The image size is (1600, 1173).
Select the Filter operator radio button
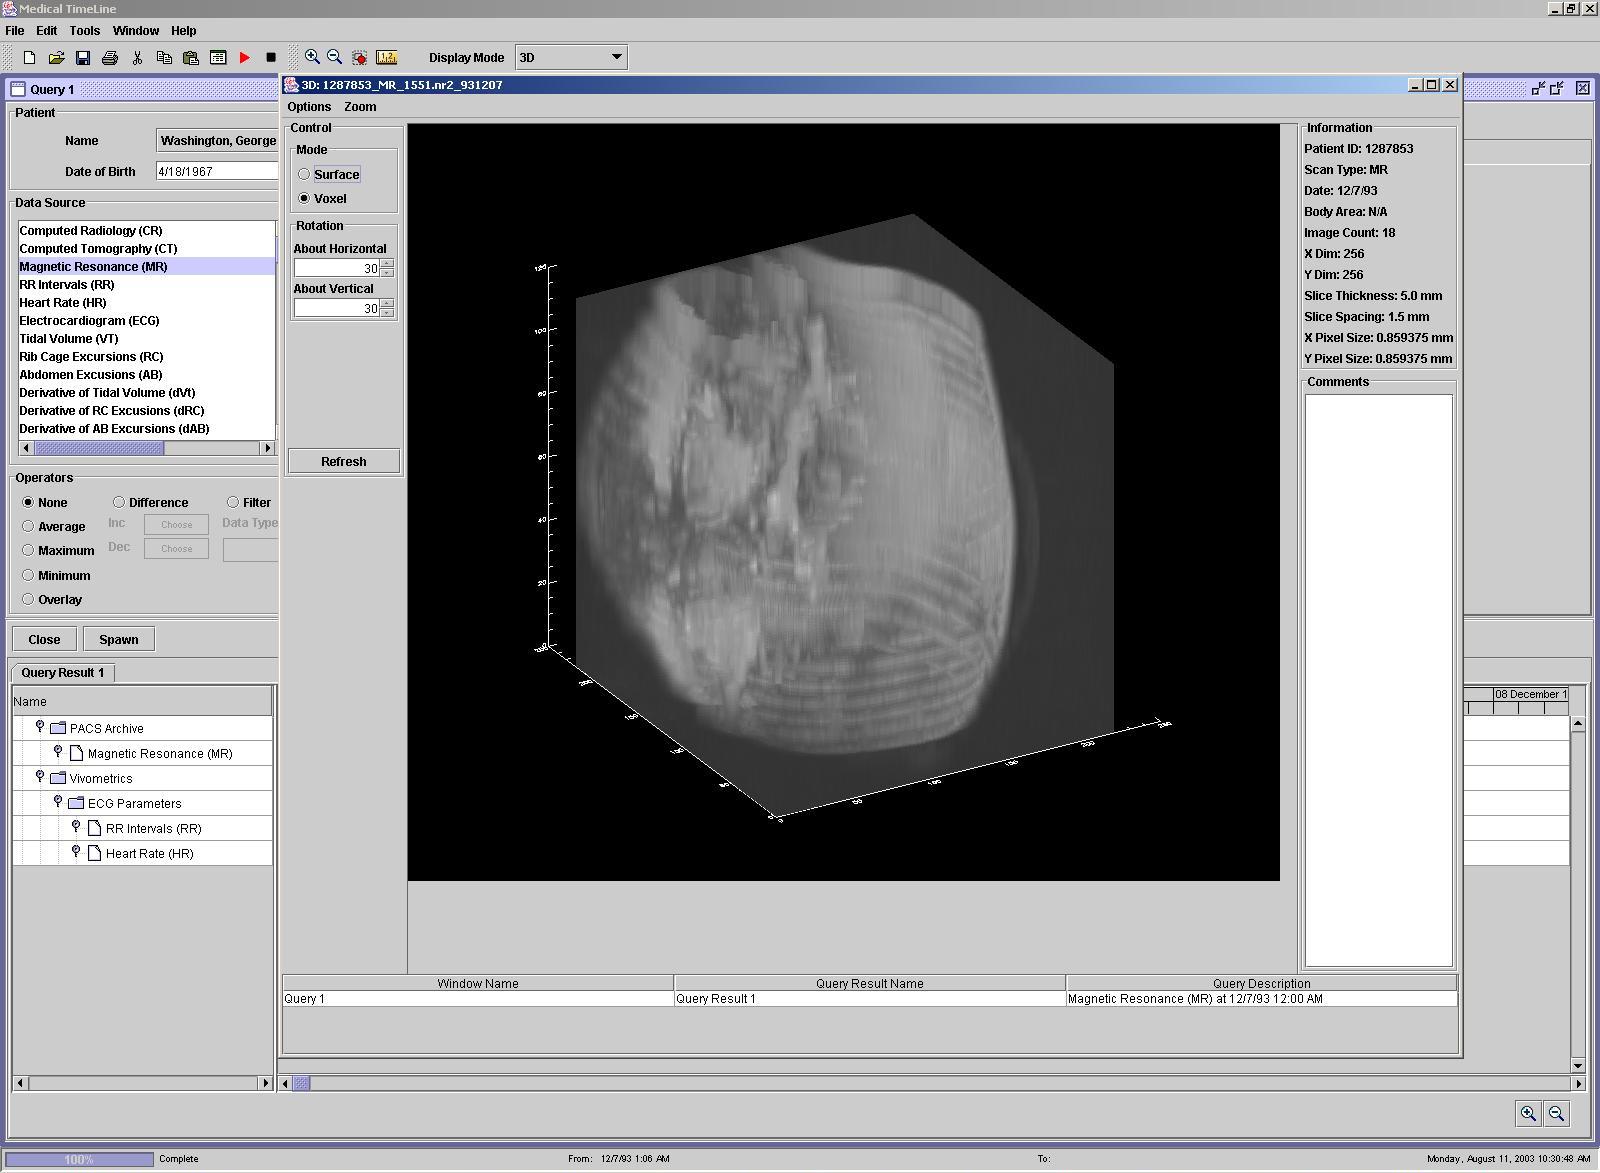coord(233,502)
